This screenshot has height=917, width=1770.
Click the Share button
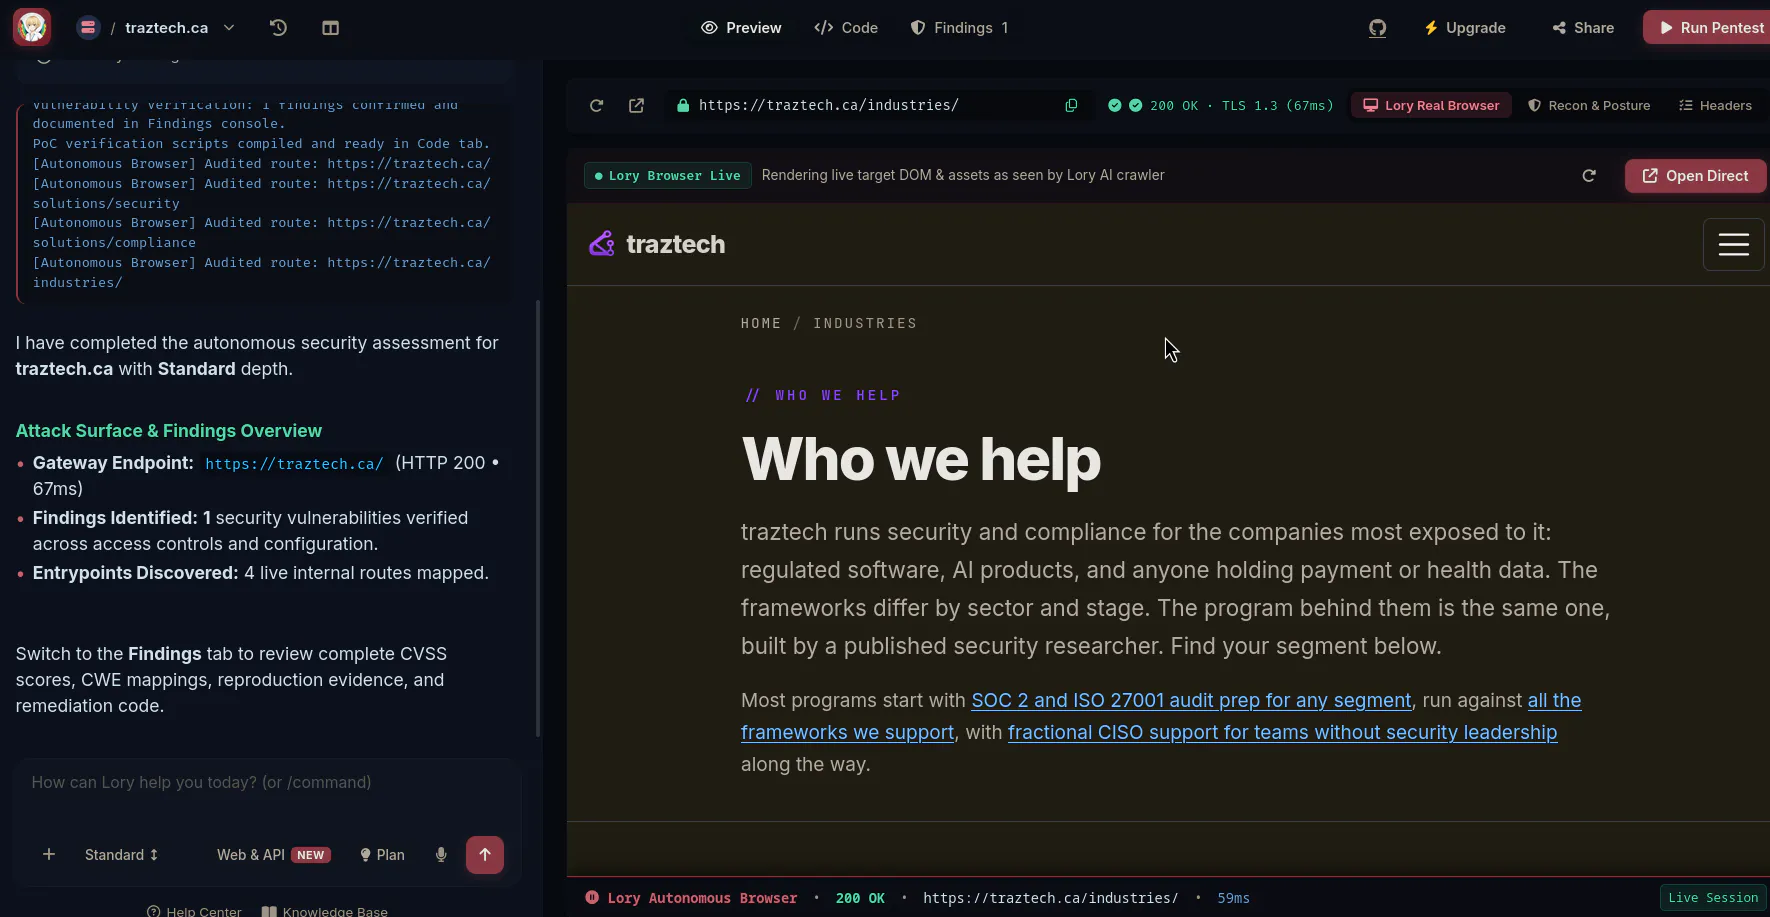tap(1583, 27)
